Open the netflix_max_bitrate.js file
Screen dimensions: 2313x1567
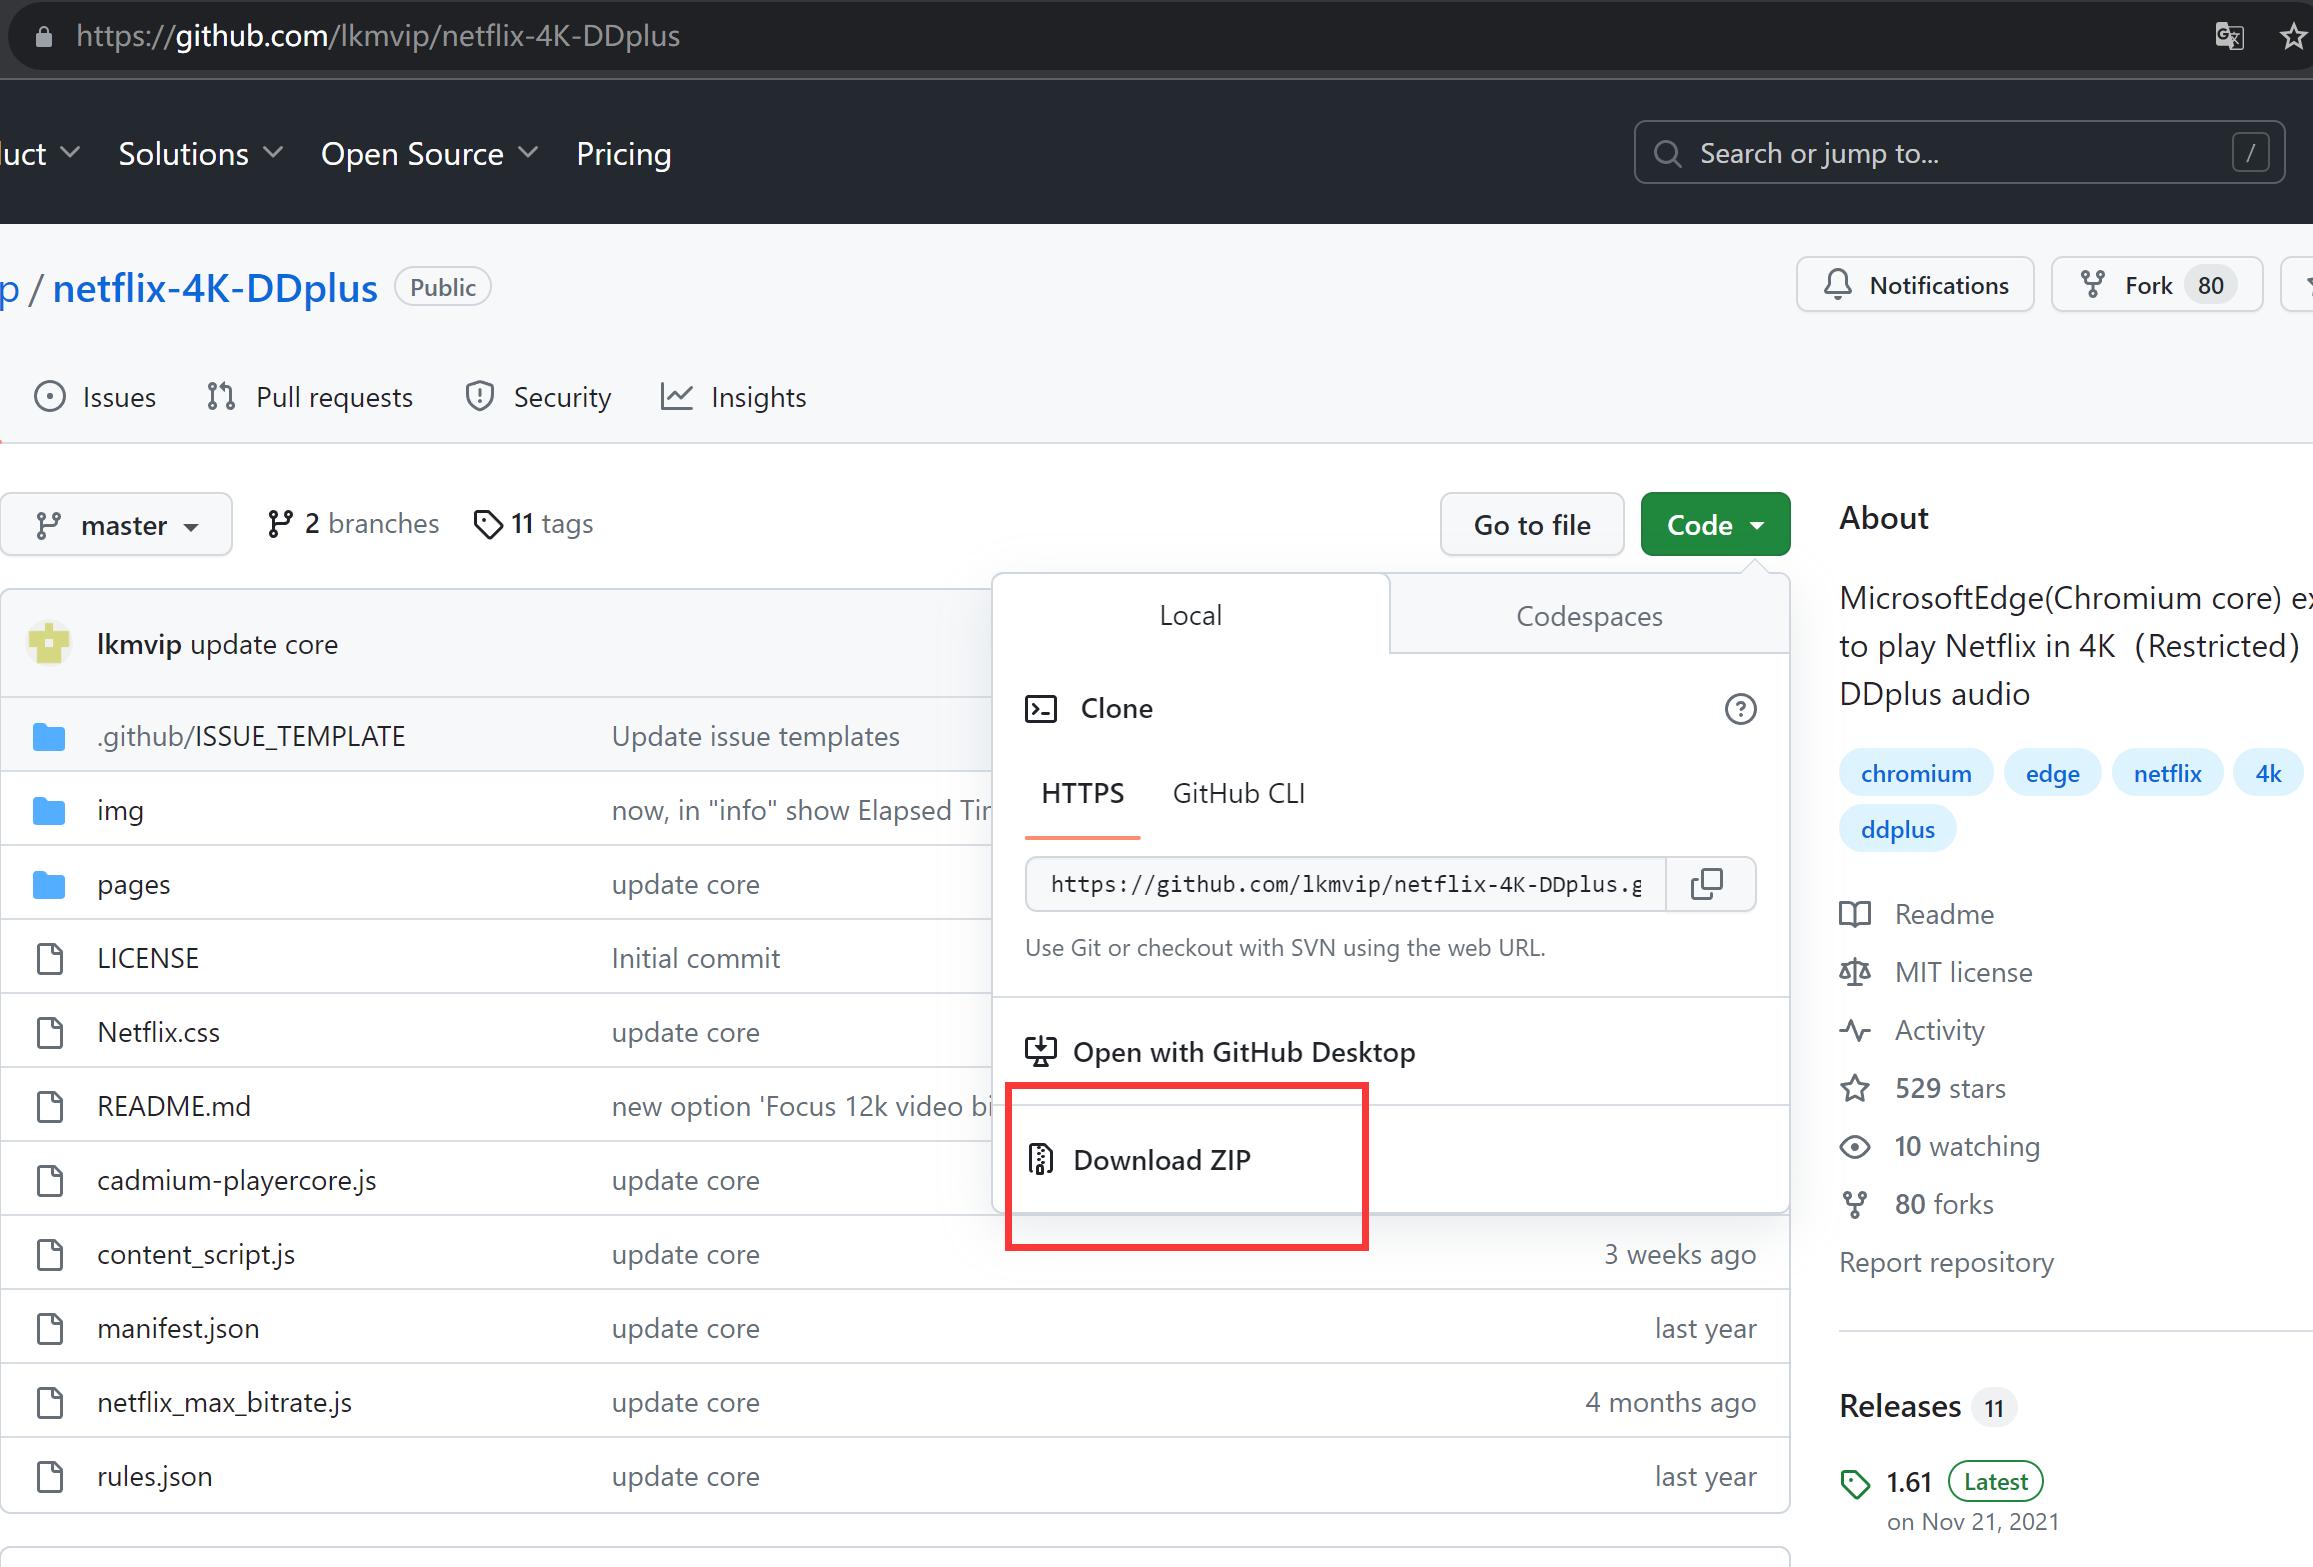225,1402
